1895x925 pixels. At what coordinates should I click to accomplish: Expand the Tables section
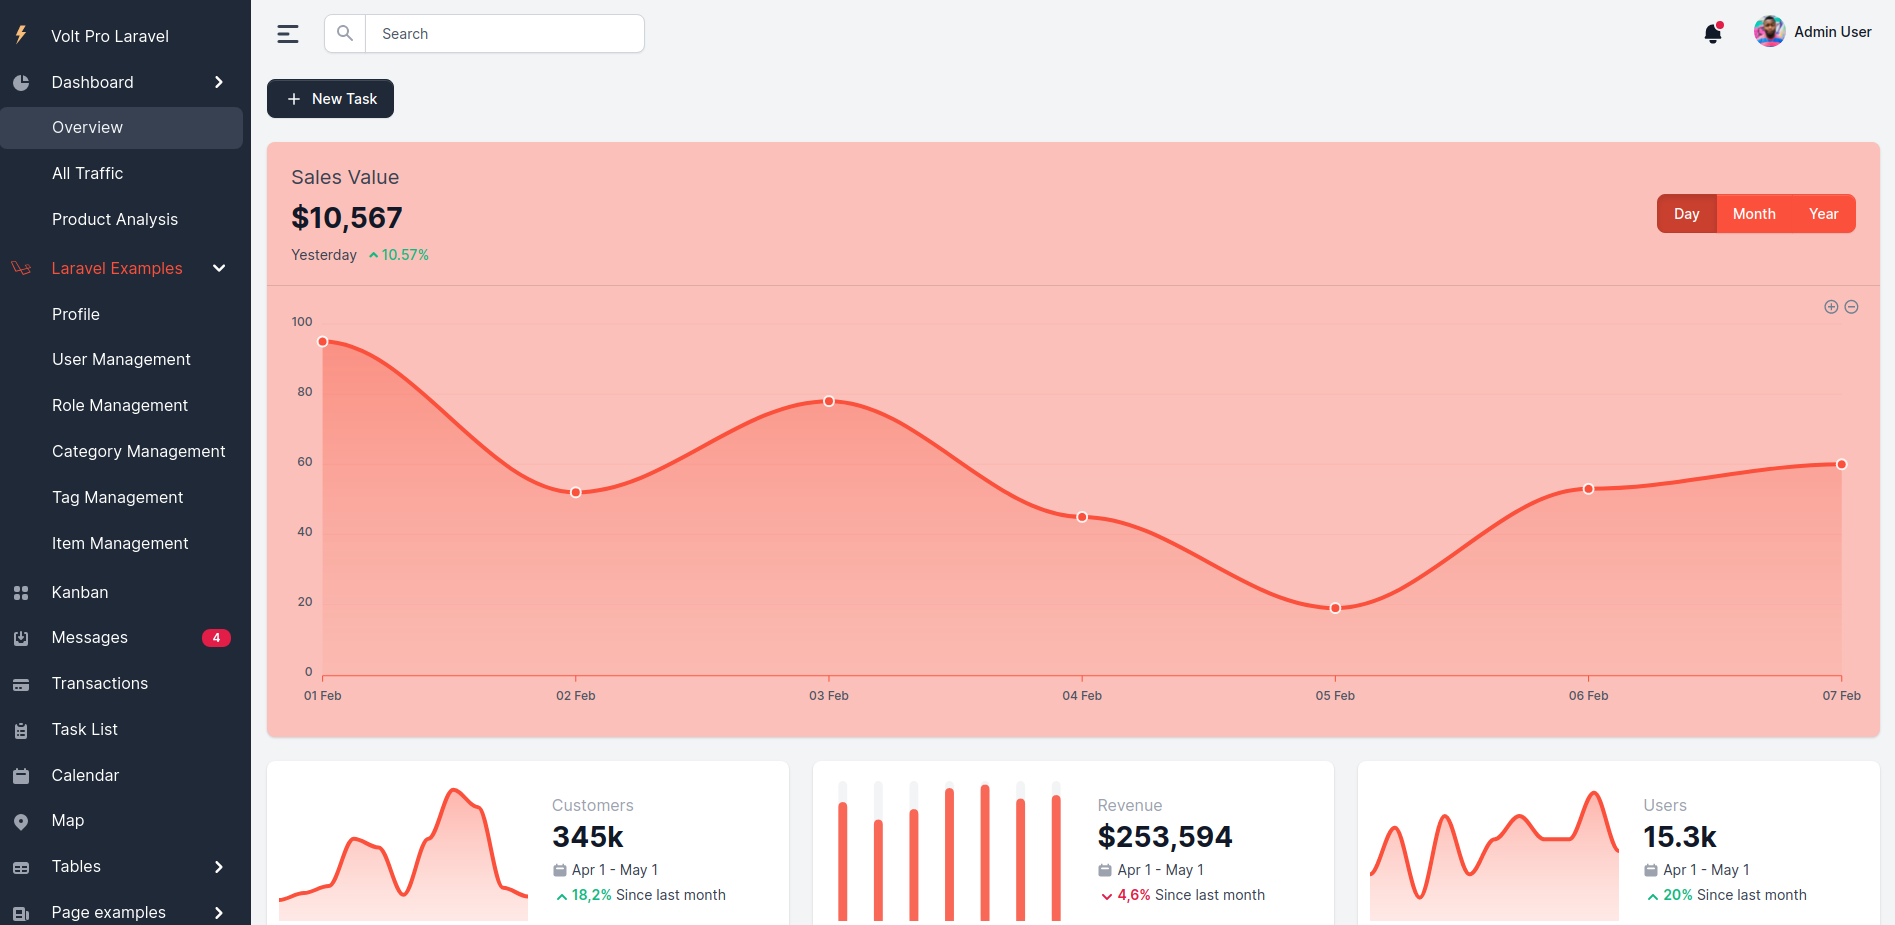click(x=218, y=866)
